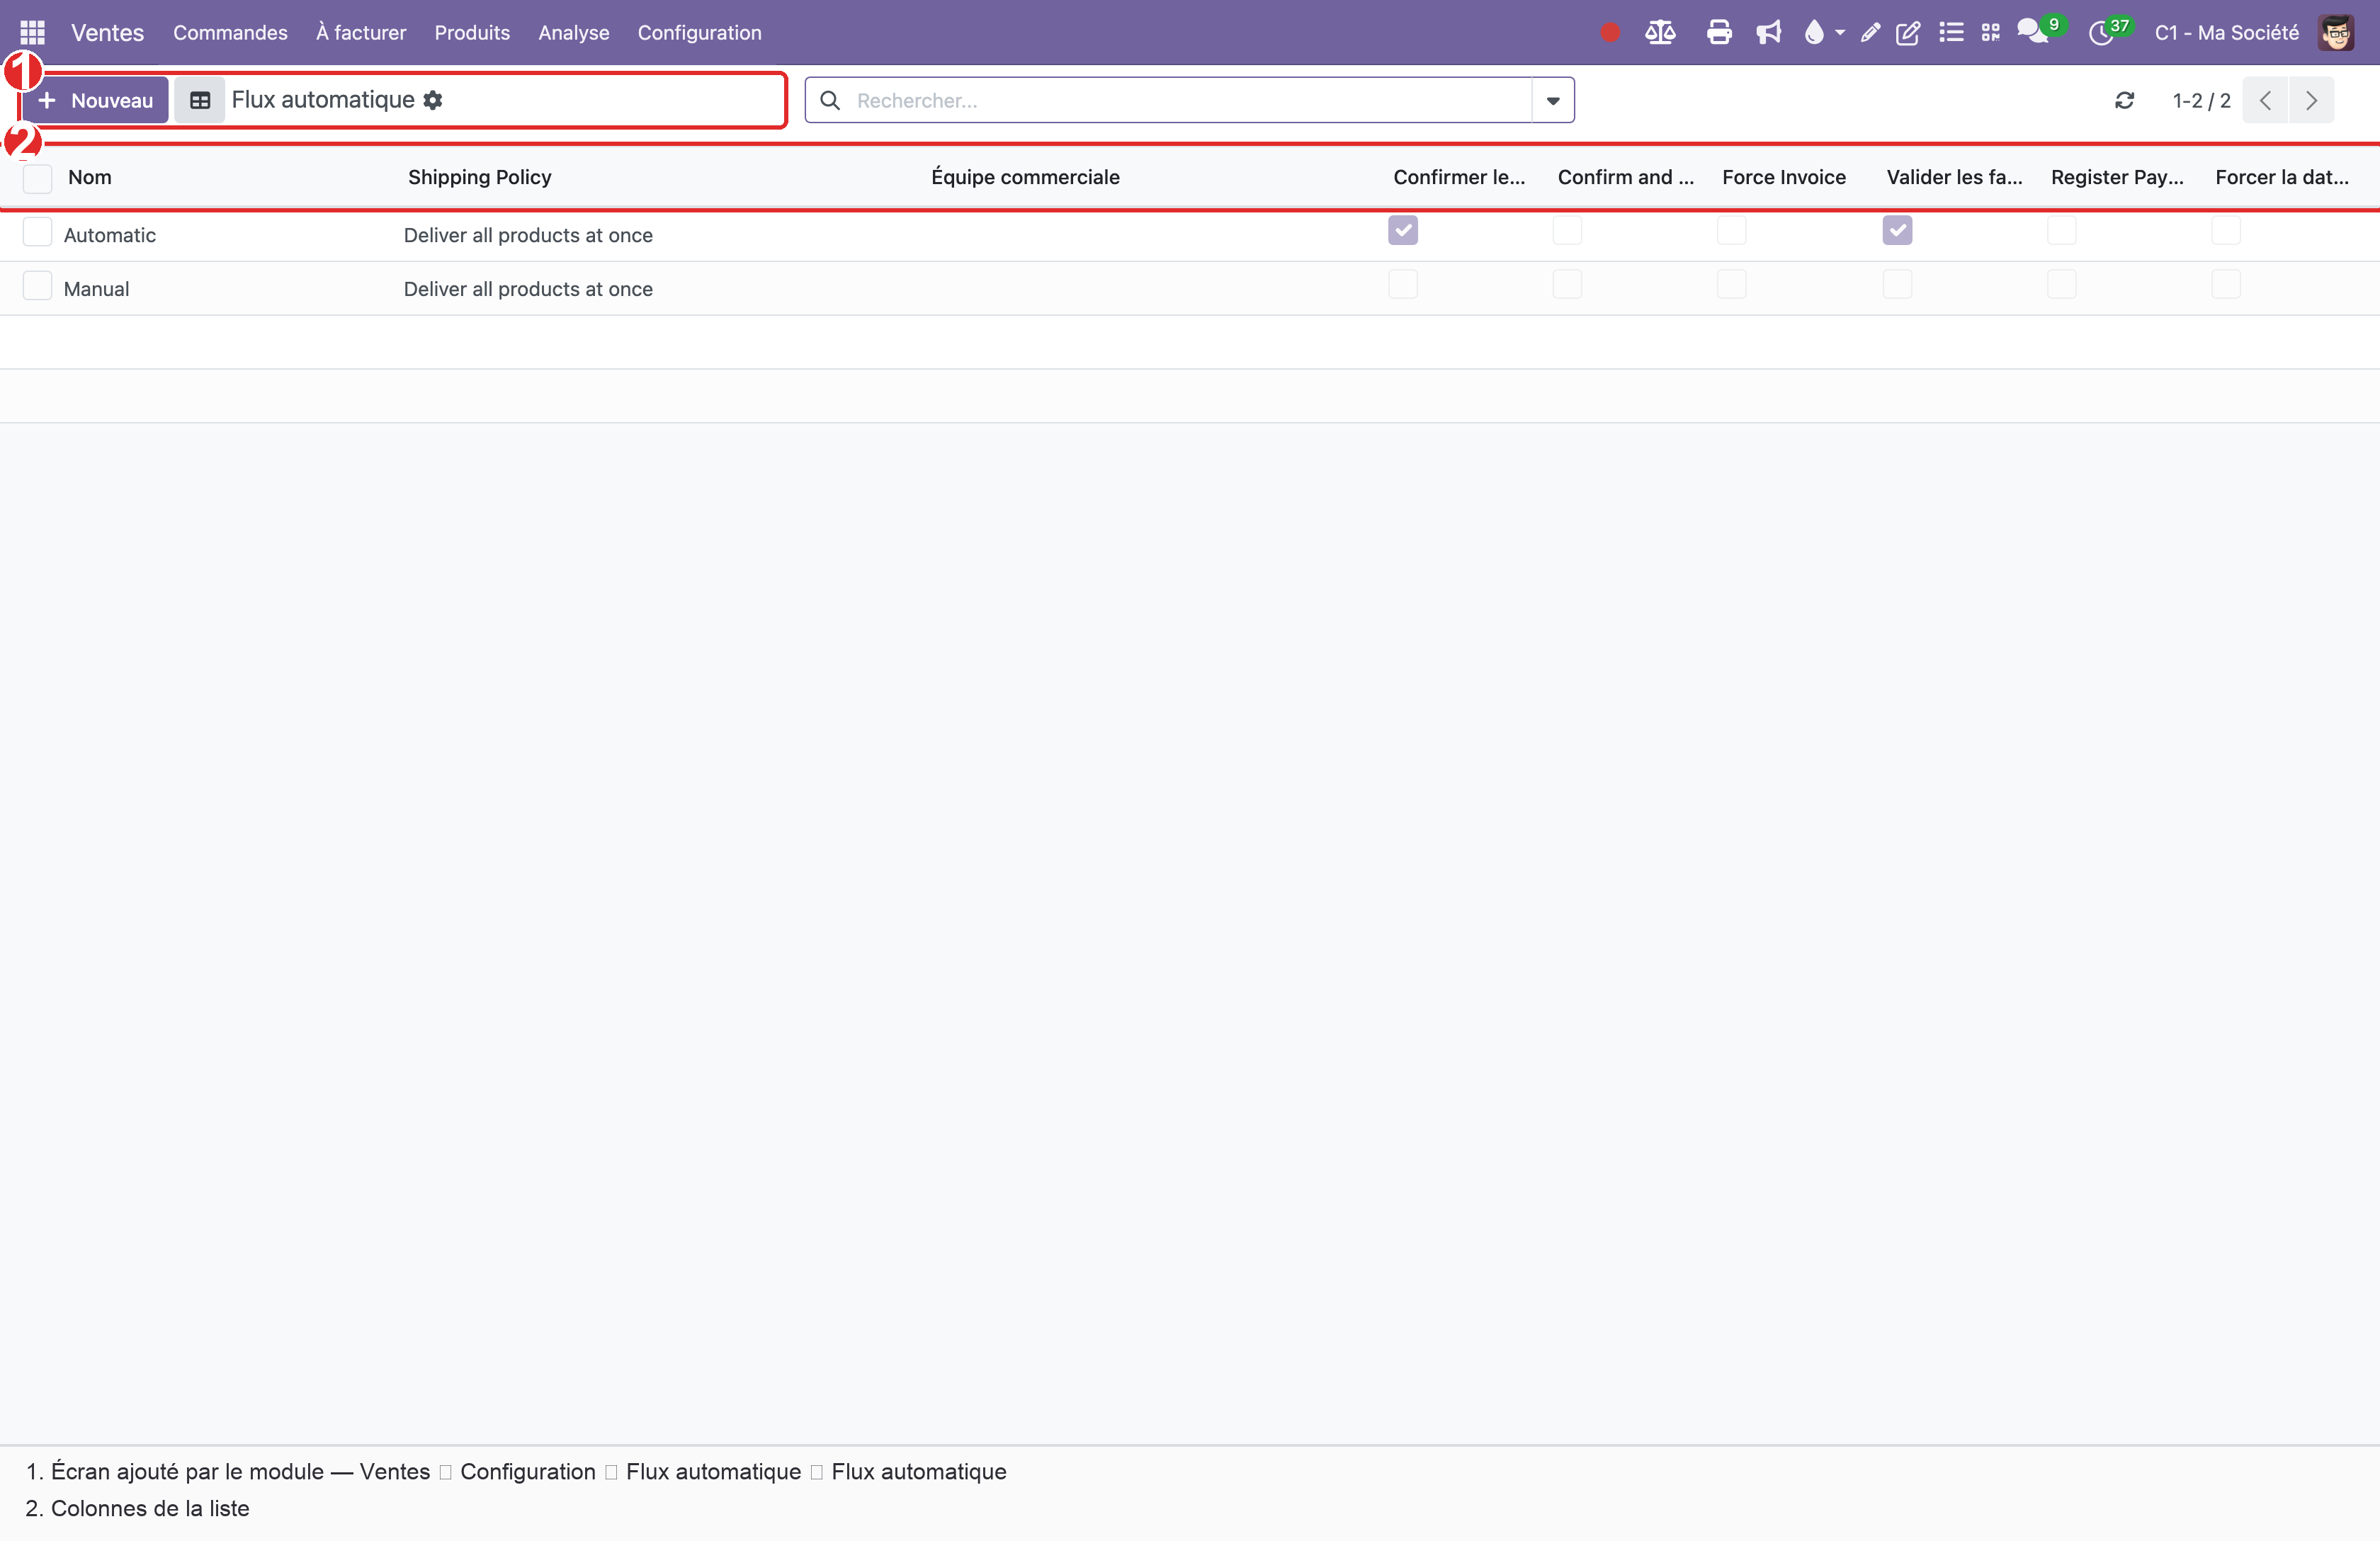Expand the search options dropdown arrow
This screenshot has width=2380, height=1541.
coord(1553,100)
